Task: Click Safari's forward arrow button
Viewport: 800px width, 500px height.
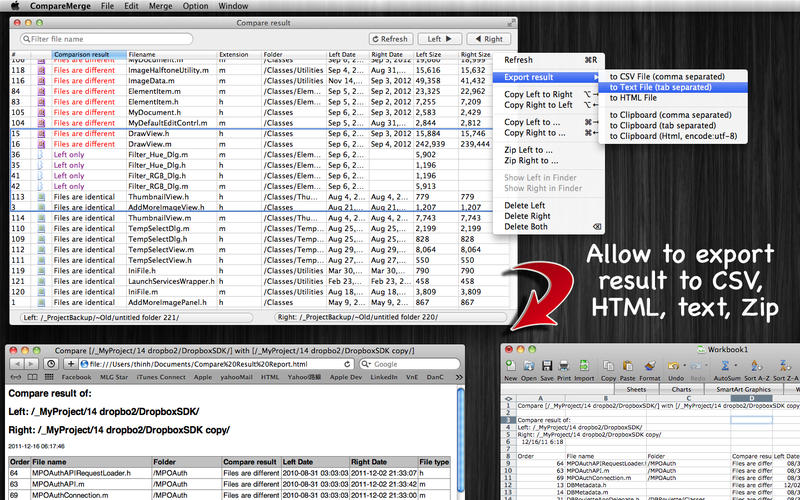Action: click(x=31, y=364)
